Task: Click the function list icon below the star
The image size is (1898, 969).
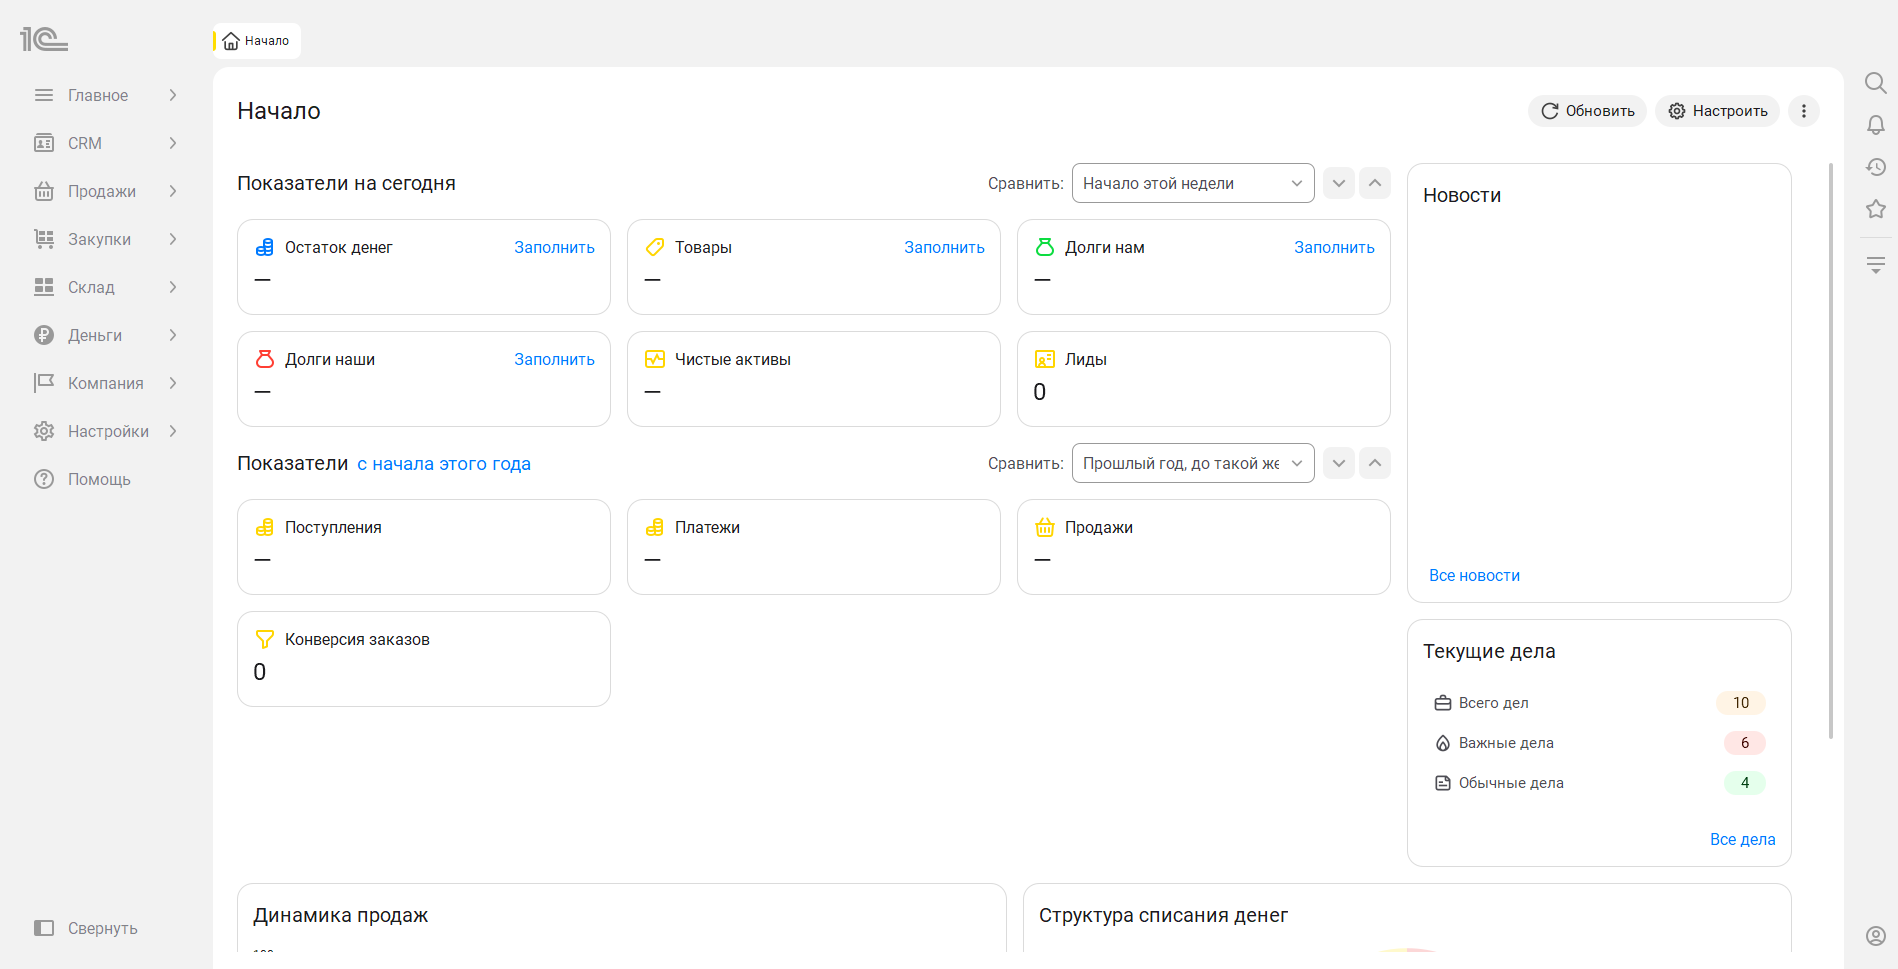Action: (1875, 265)
